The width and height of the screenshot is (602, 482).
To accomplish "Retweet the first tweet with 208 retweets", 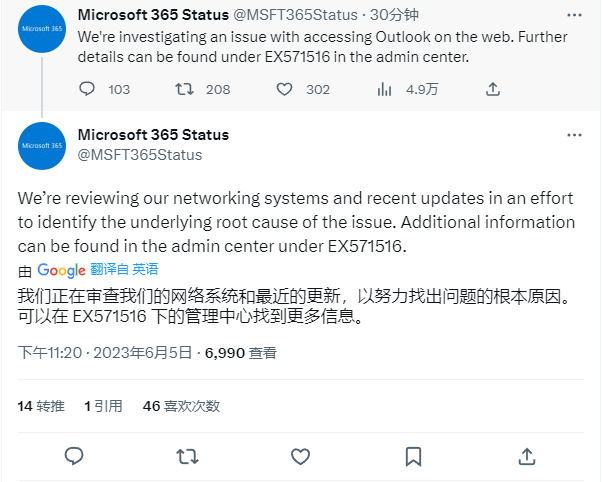I will click(185, 89).
